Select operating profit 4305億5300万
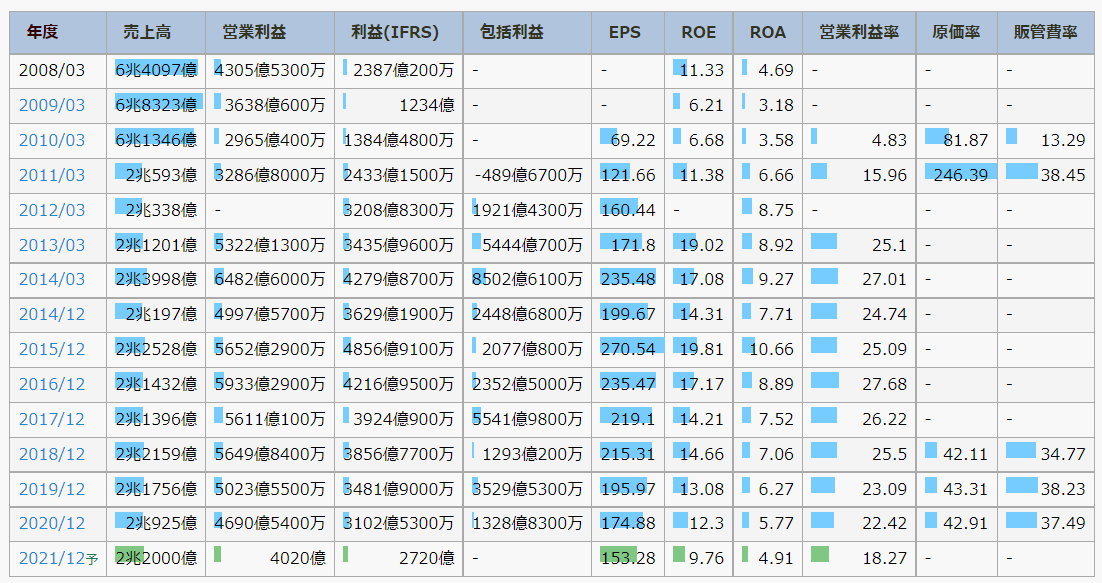The width and height of the screenshot is (1102, 583). tap(270, 71)
